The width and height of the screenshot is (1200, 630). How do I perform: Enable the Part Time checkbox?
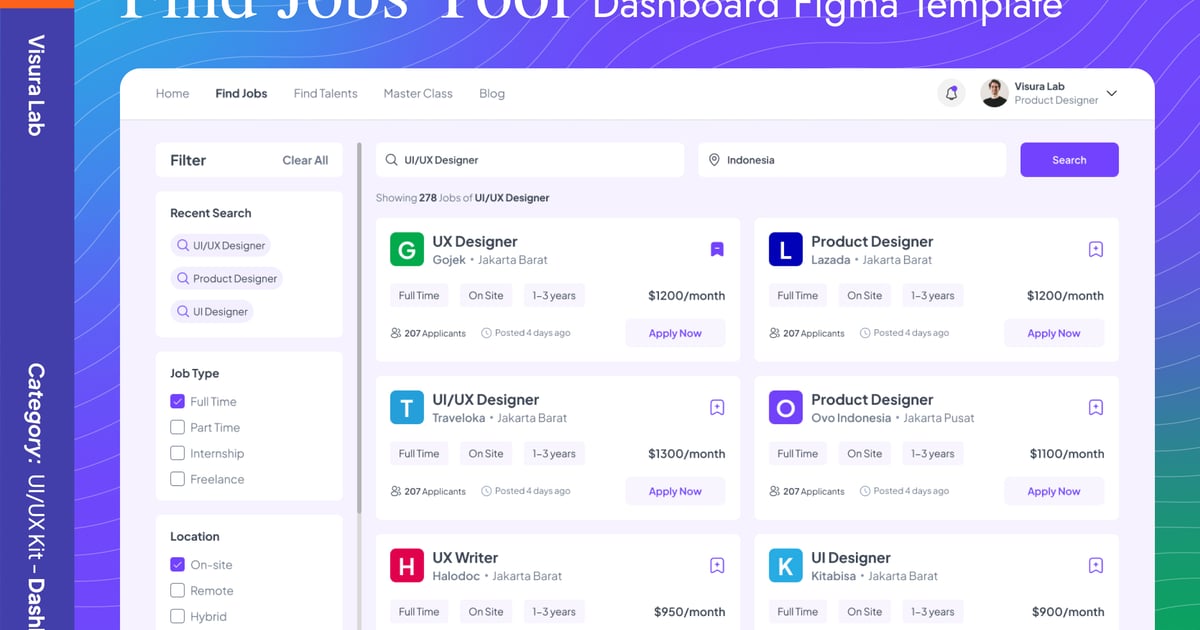pyautogui.click(x=177, y=428)
